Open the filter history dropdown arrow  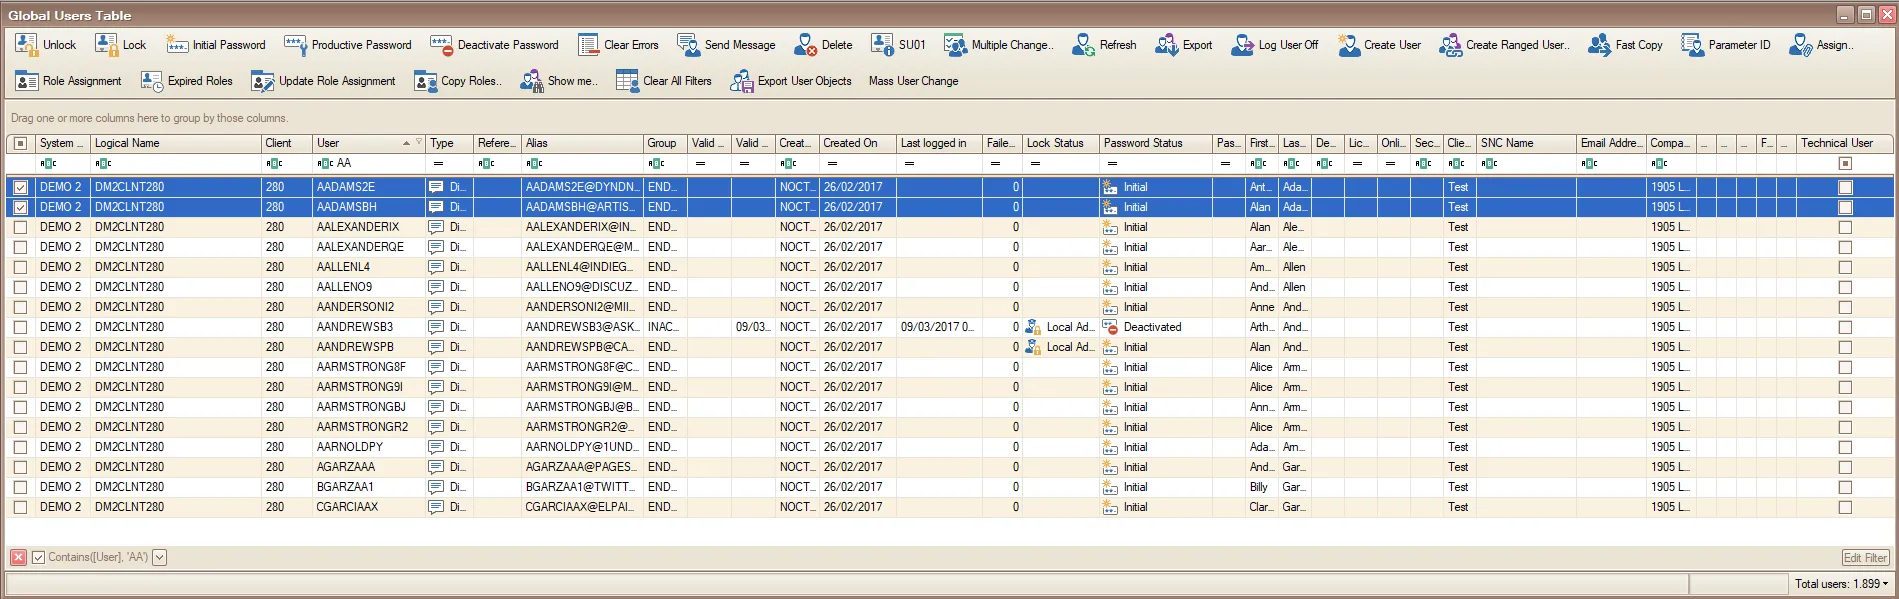pos(159,558)
